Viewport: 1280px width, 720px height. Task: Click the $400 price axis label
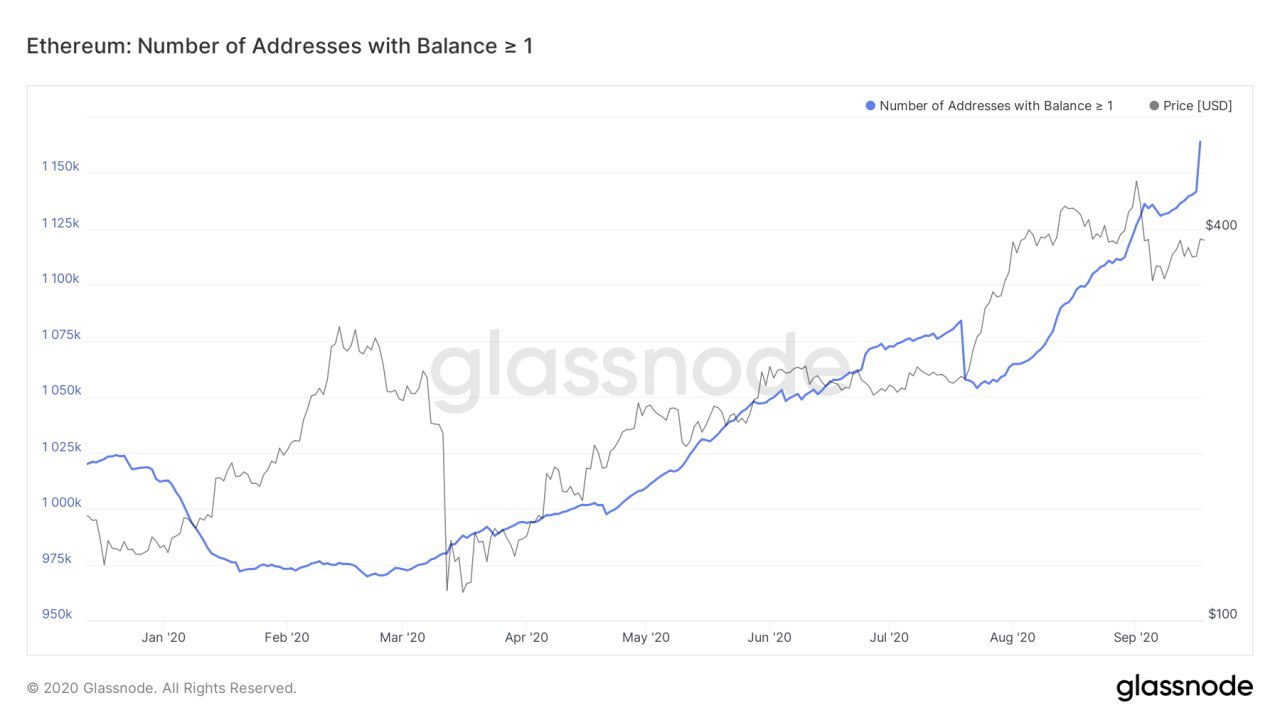tap(1221, 225)
